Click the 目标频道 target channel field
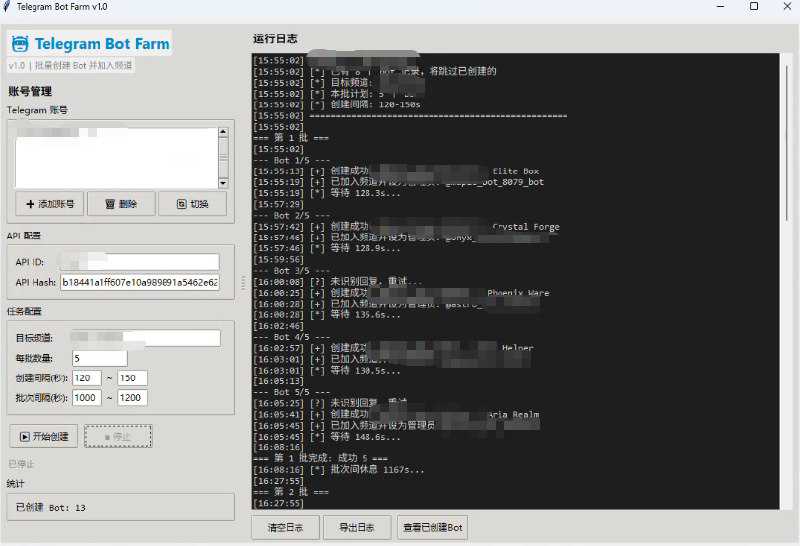The height and width of the screenshot is (546, 800). 146,338
